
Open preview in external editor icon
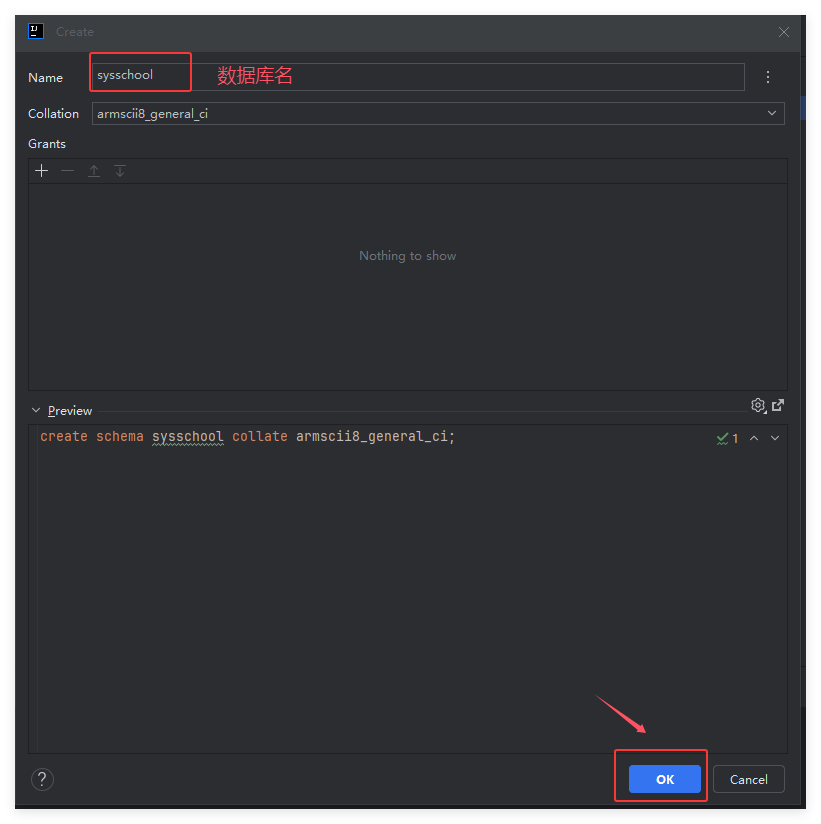778,405
